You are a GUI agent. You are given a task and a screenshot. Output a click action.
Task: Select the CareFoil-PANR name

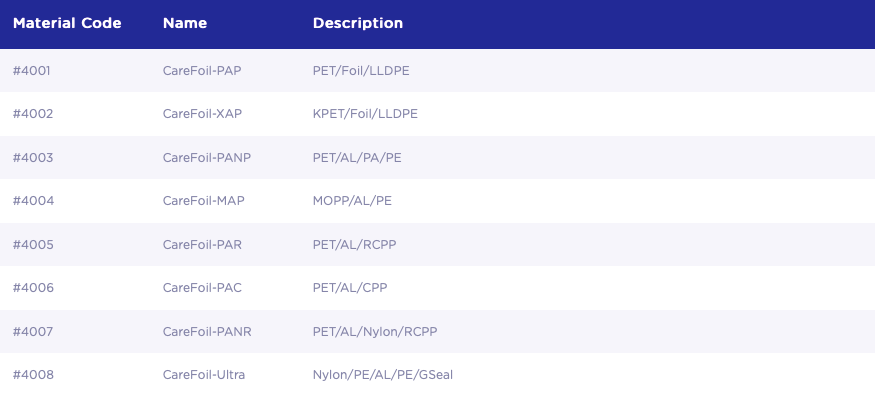(x=207, y=332)
